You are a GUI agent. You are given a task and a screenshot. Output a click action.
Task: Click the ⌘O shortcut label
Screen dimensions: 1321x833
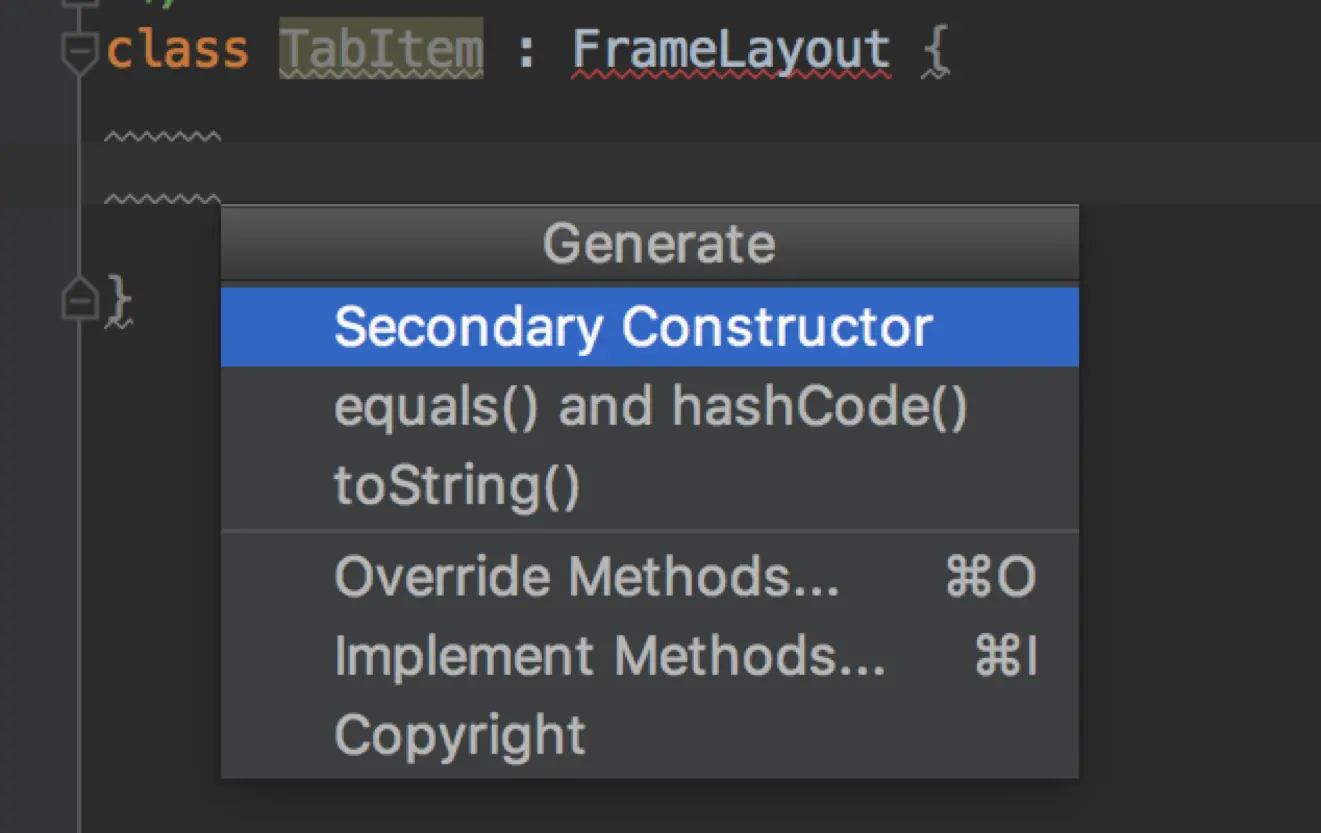[990, 577]
